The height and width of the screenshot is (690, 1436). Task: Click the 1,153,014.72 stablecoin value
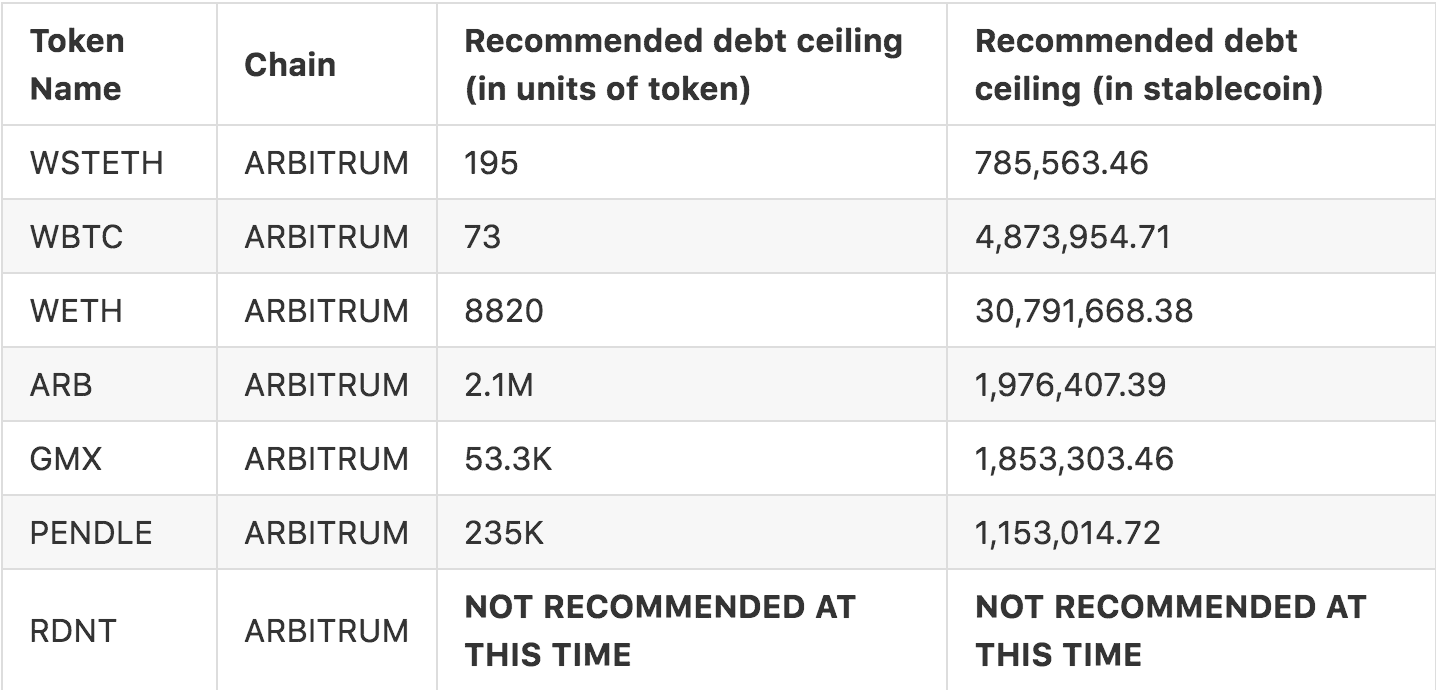click(1068, 533)
